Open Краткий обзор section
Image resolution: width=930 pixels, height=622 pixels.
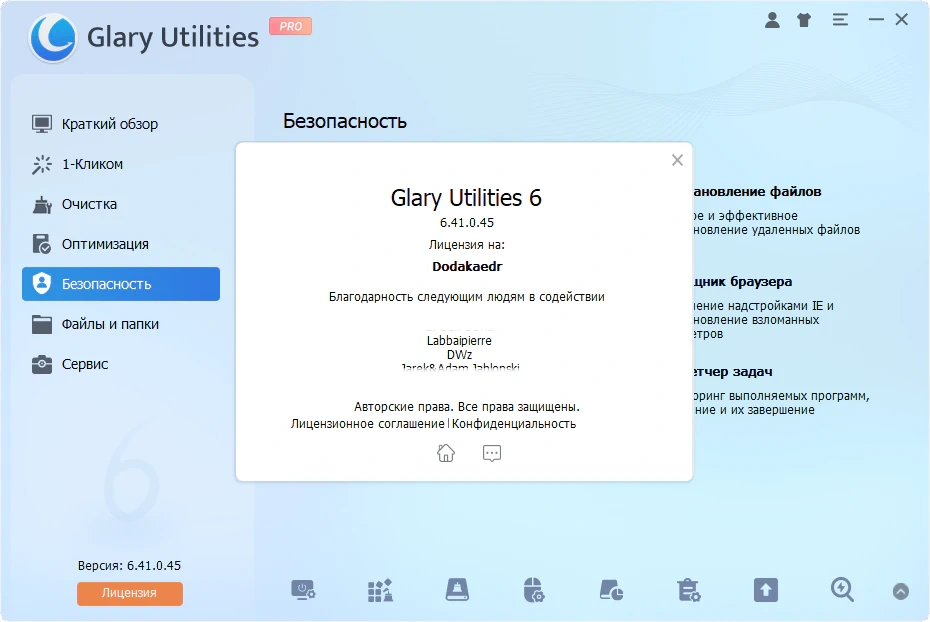click(x=121, y=124)
